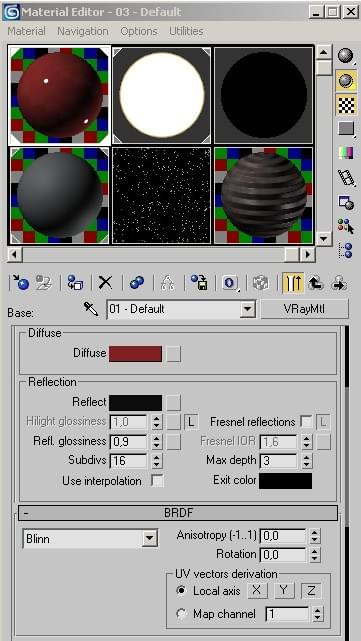361x641 pixels.
Task: Open the Utilities menu
Action: coord(186,31)
